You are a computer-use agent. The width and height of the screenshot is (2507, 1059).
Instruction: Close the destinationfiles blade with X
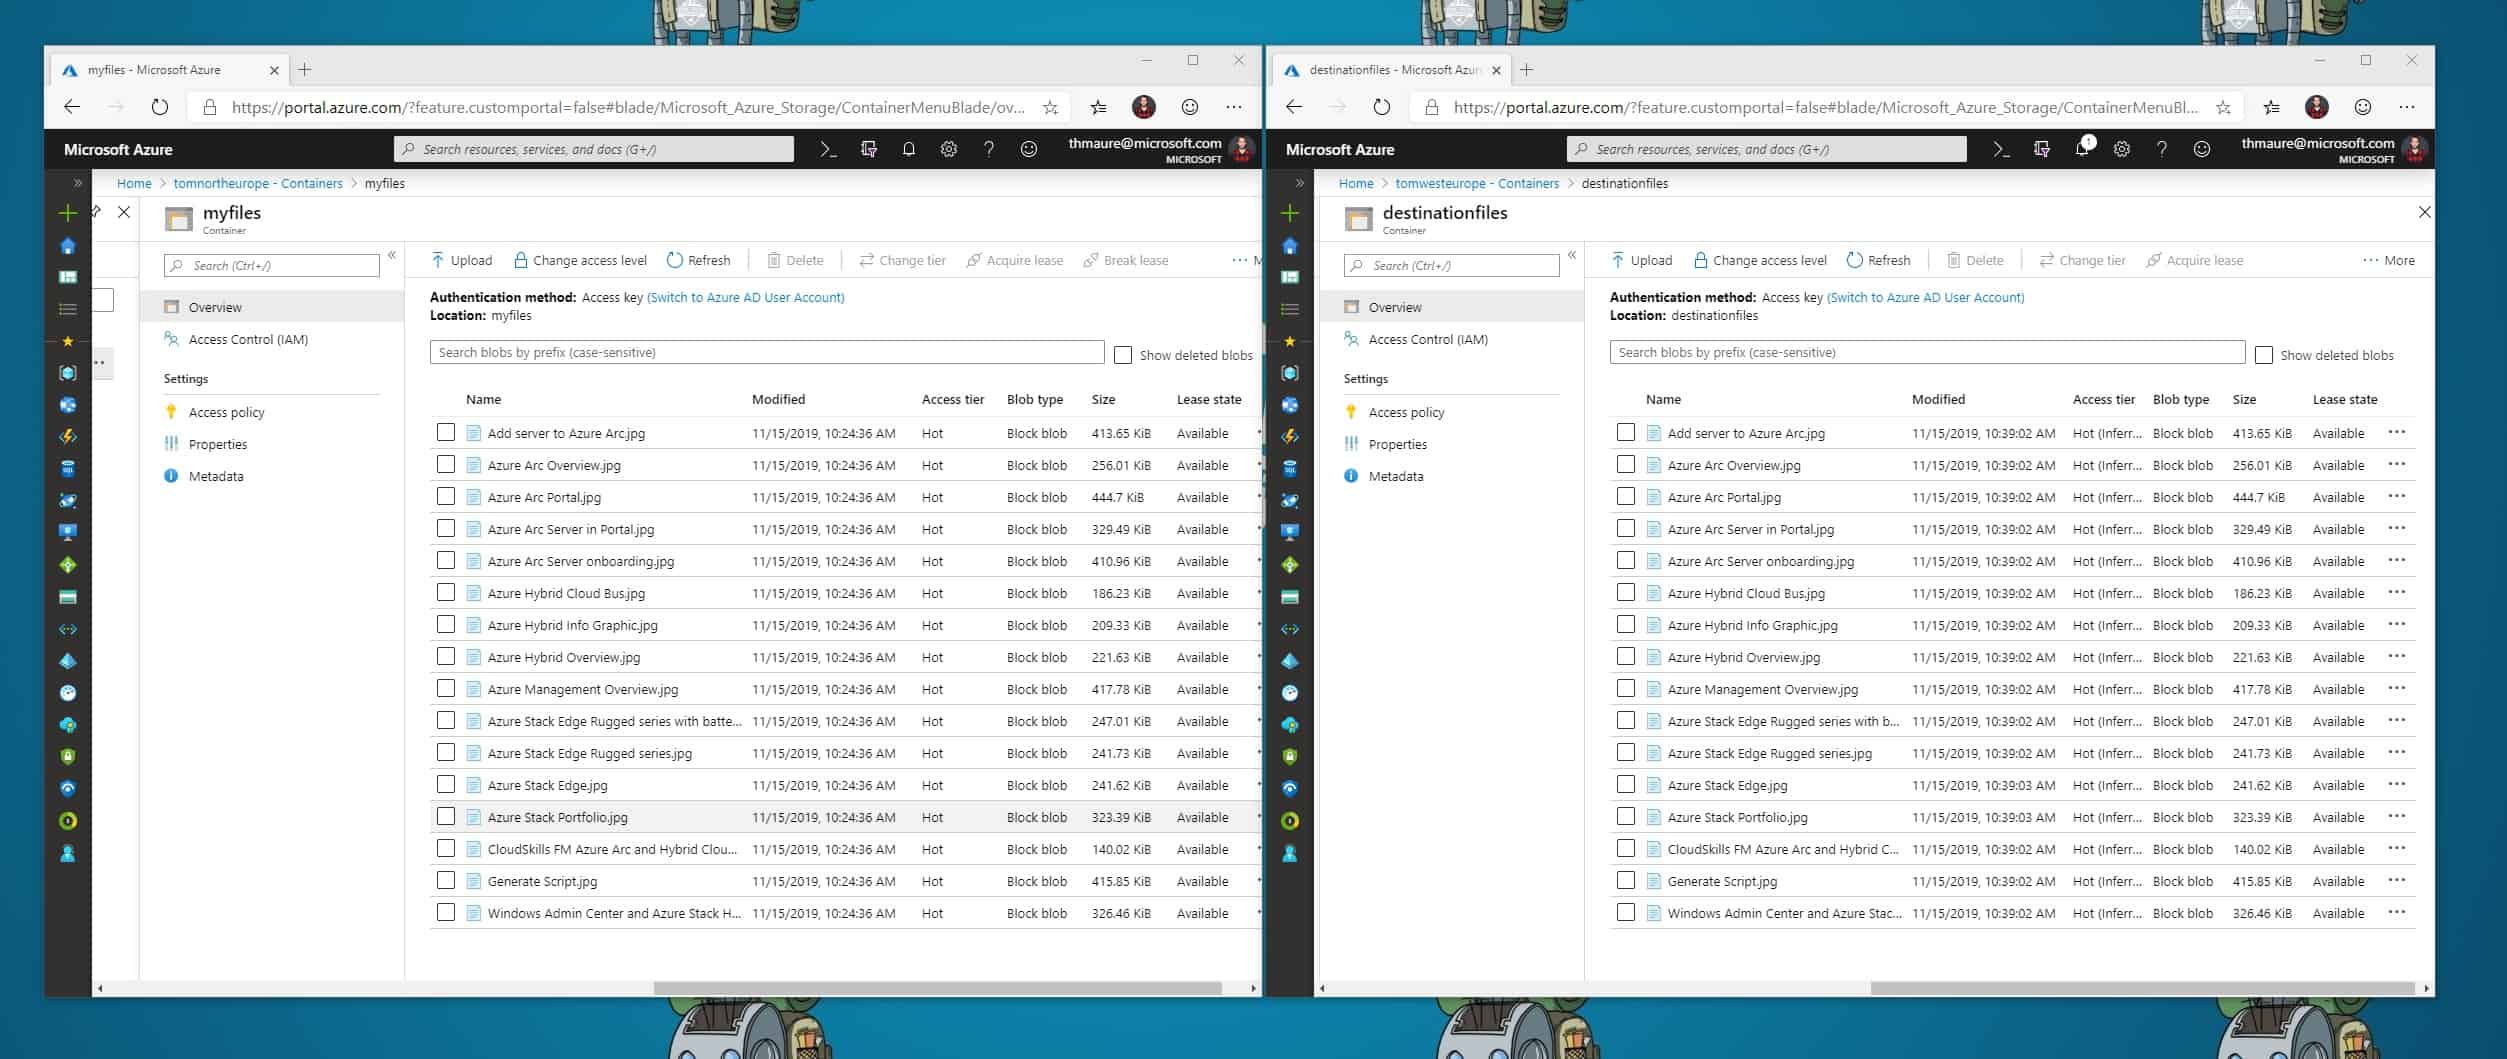pos(2424,212)
